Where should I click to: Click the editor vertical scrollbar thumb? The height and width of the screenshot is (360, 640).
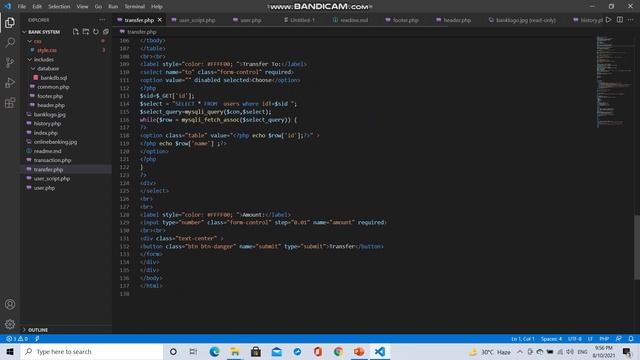[637, 247]
